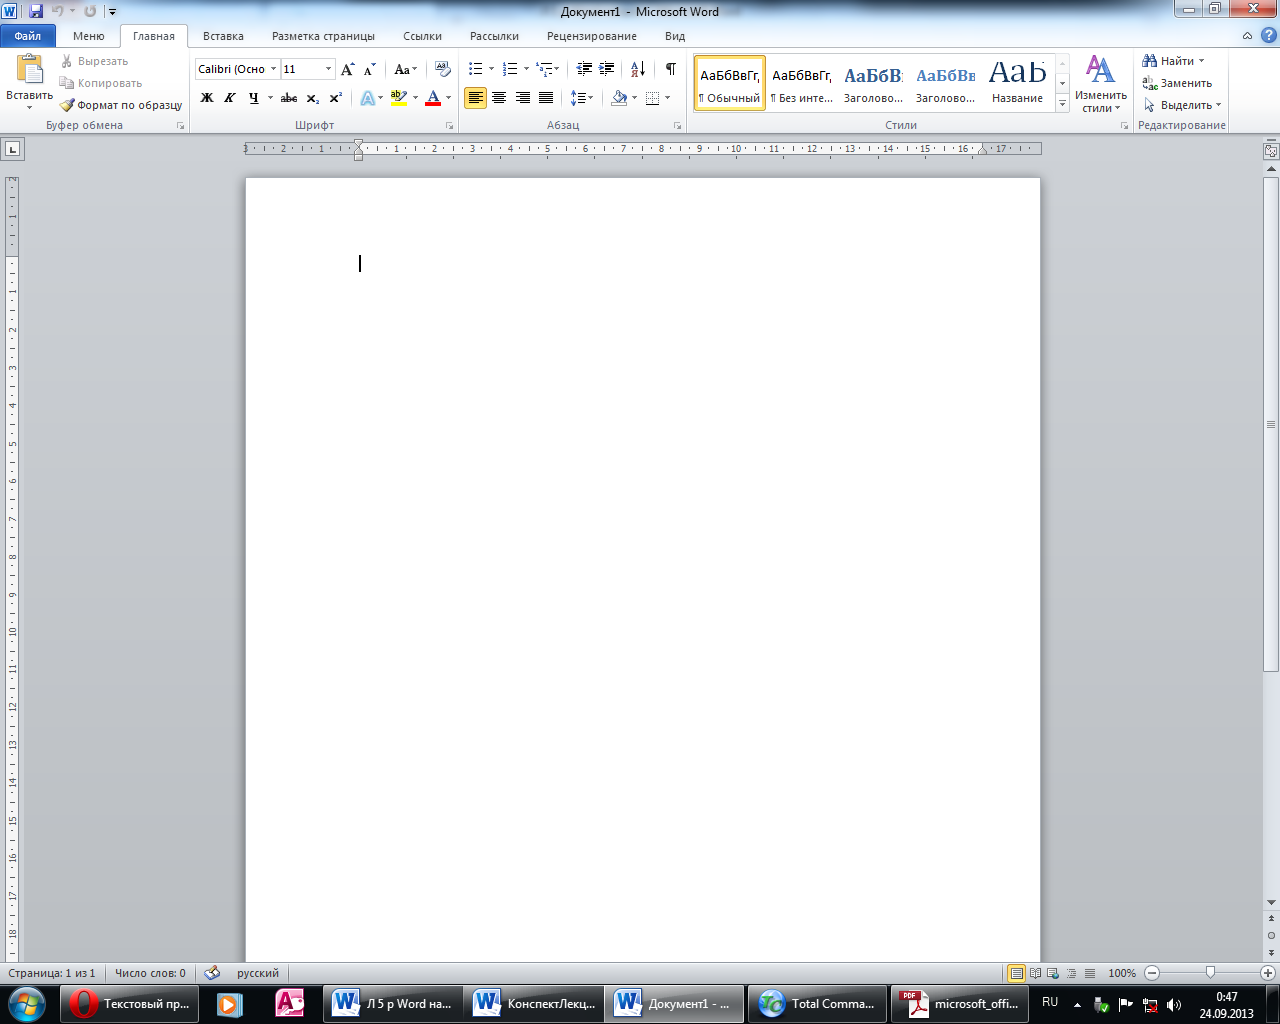Click the Clear Formatting eraser icon
Viewport: 1280px width, 1024px height.
click(x=443, y=69)
